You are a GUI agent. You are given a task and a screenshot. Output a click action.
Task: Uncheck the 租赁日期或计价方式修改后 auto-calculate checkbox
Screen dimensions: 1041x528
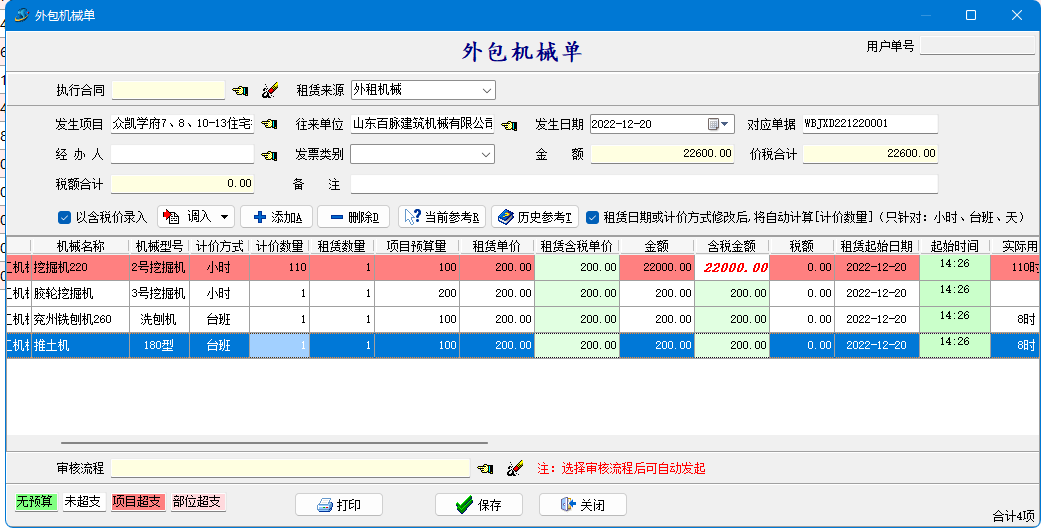[x=593, y=217]
